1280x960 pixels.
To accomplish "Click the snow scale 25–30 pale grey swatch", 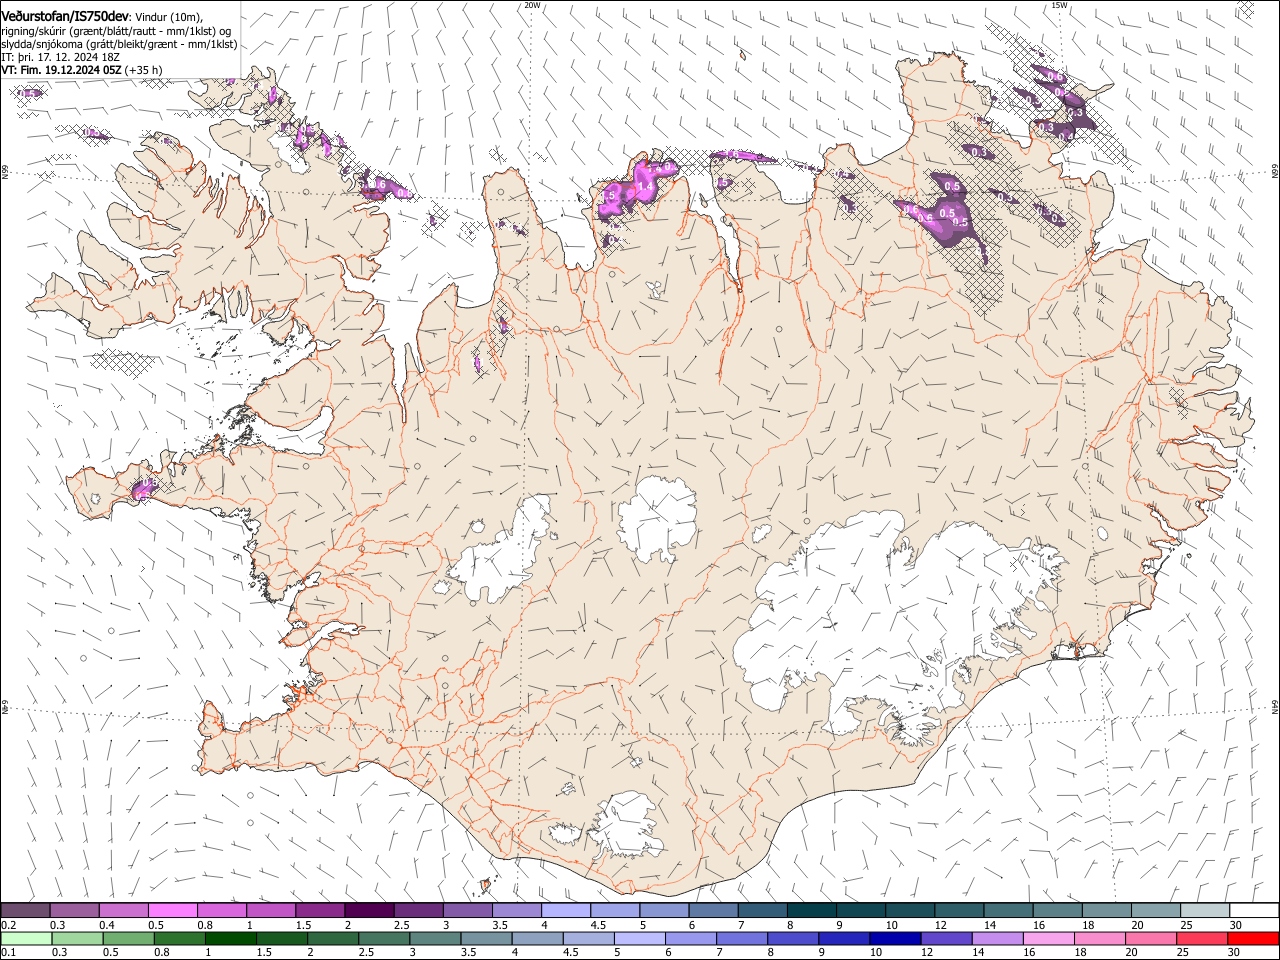I will click(1205, 910).
